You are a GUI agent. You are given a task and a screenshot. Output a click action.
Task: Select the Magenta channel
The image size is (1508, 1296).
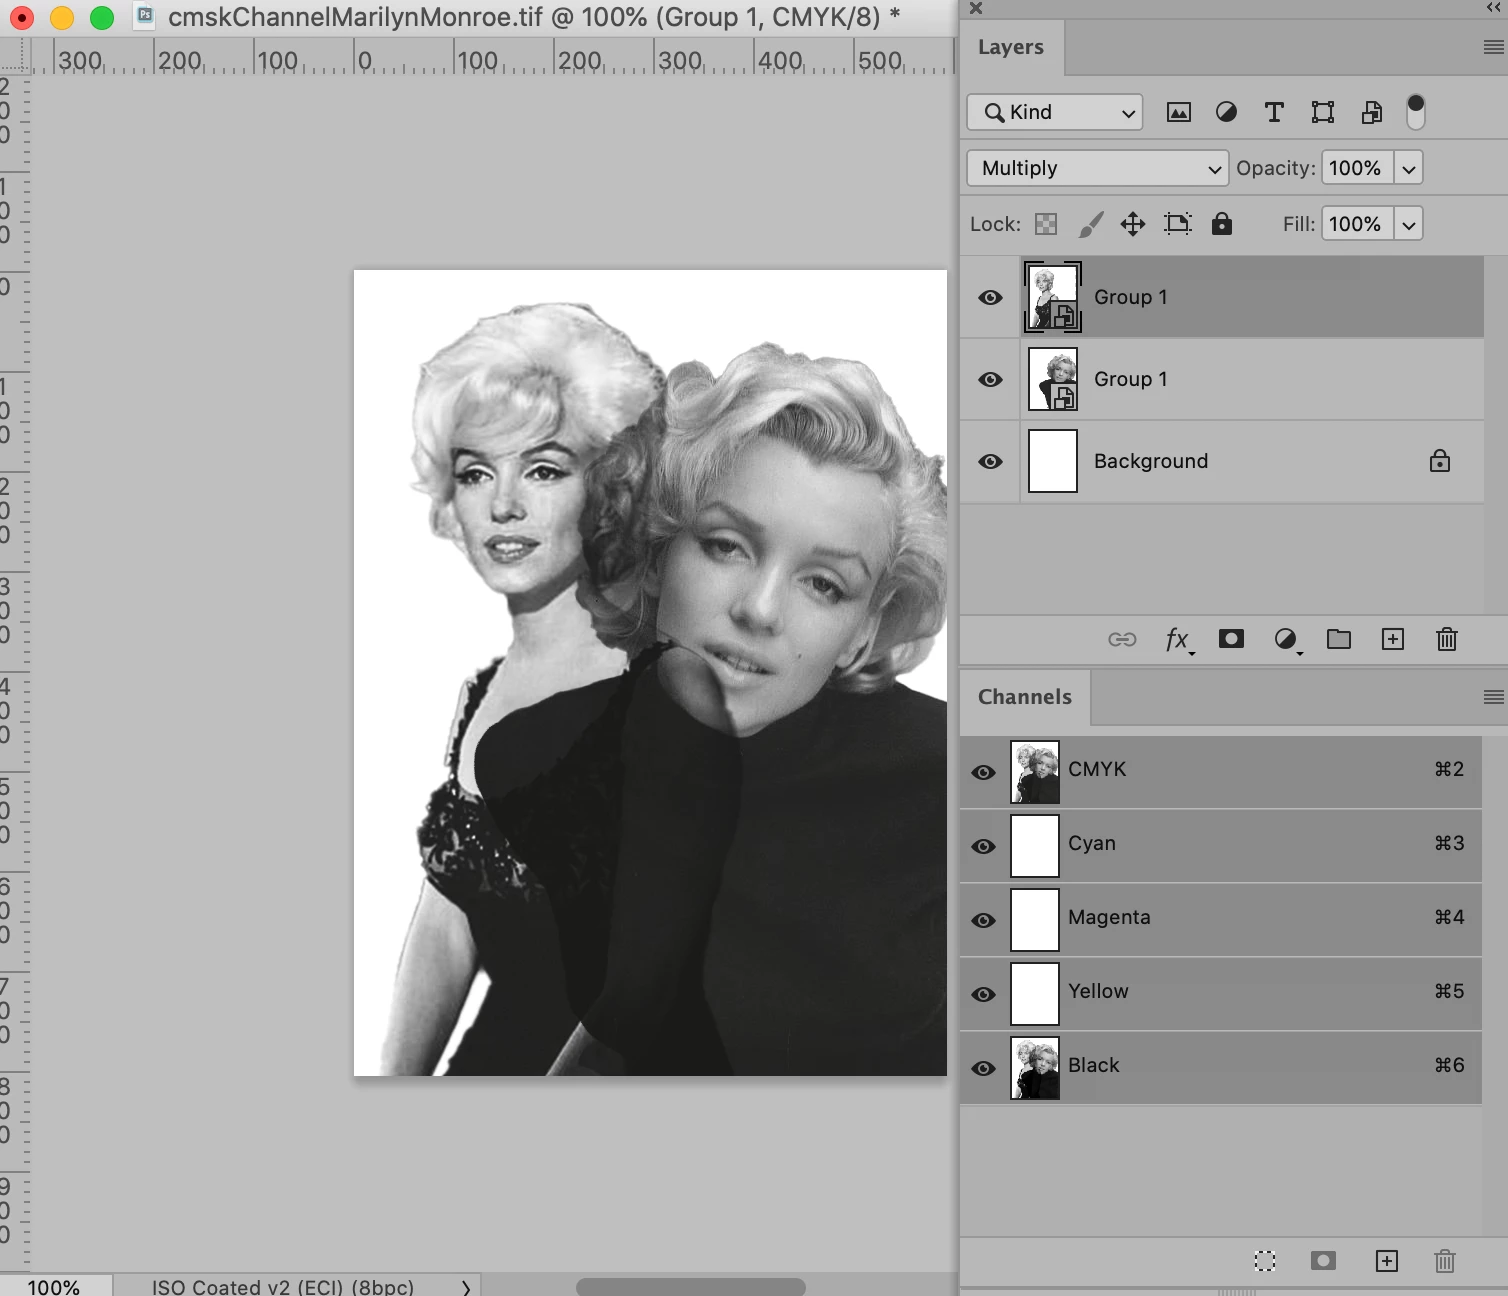point(1221,919)
